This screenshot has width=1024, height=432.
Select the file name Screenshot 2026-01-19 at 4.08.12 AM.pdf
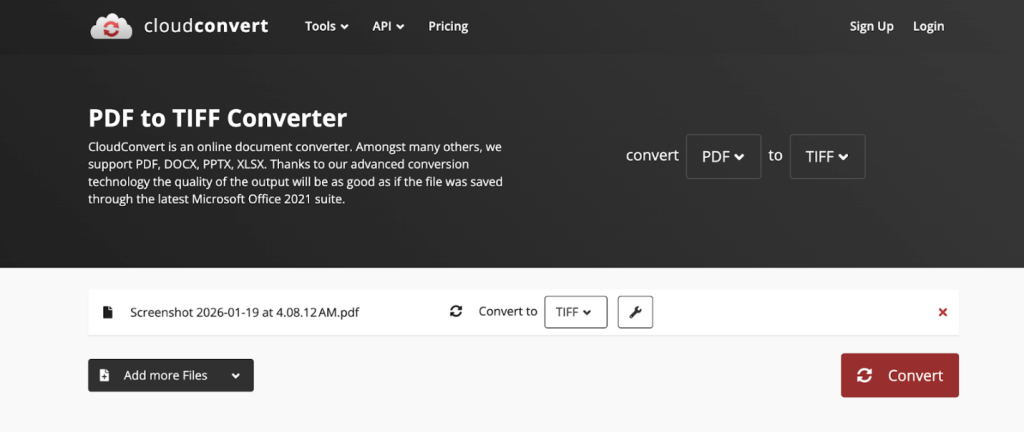244,313
